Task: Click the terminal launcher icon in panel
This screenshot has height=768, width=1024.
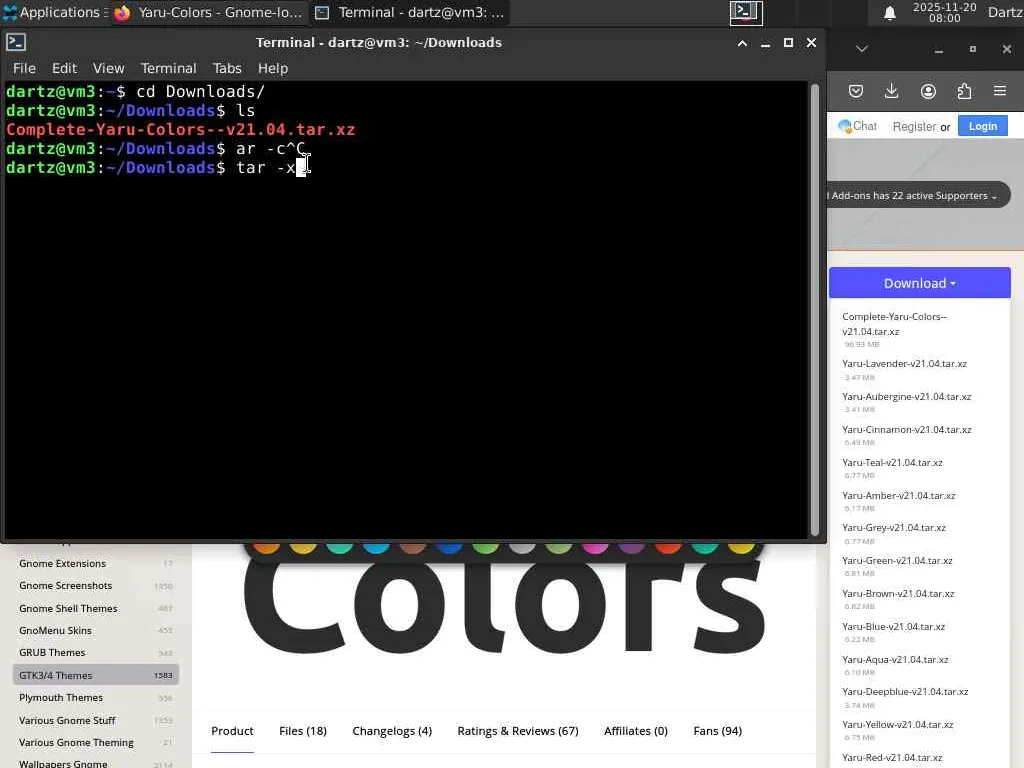Action: point(746,12)
